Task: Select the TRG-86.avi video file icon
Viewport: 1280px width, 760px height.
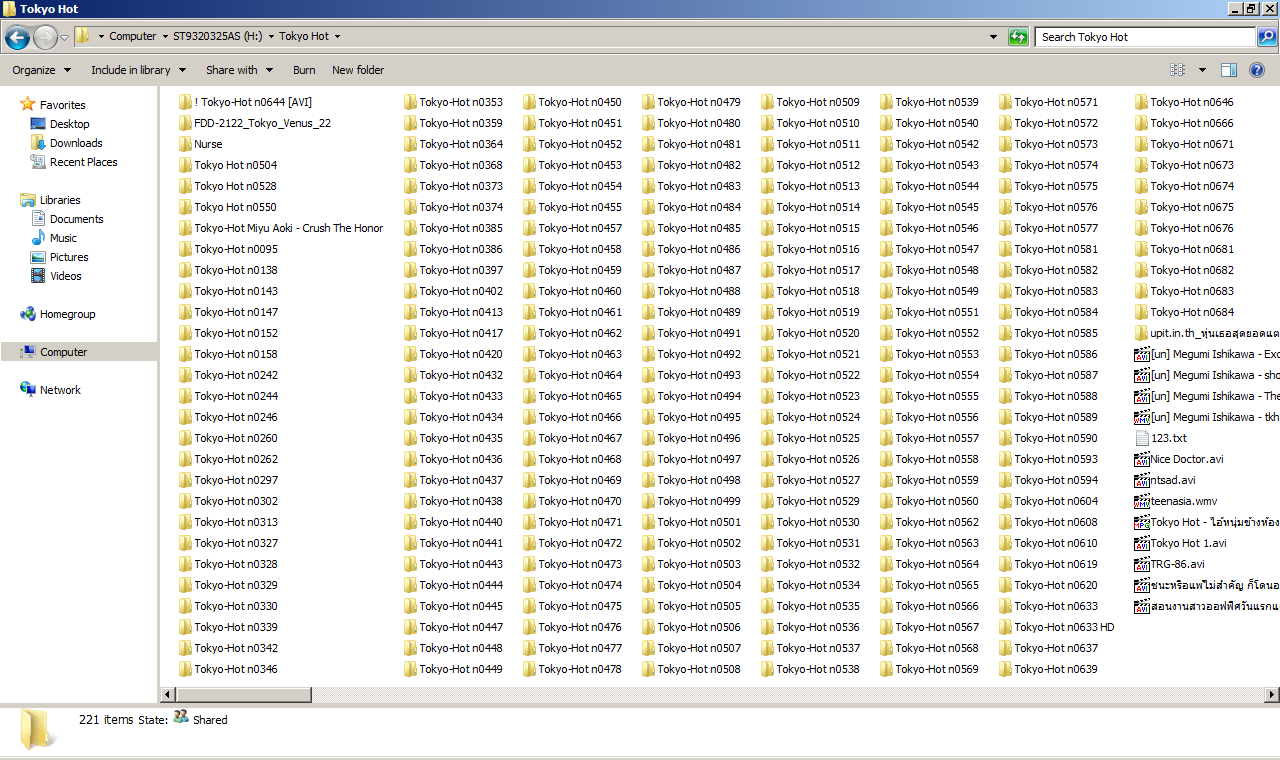Action: tap(1142, 564)
